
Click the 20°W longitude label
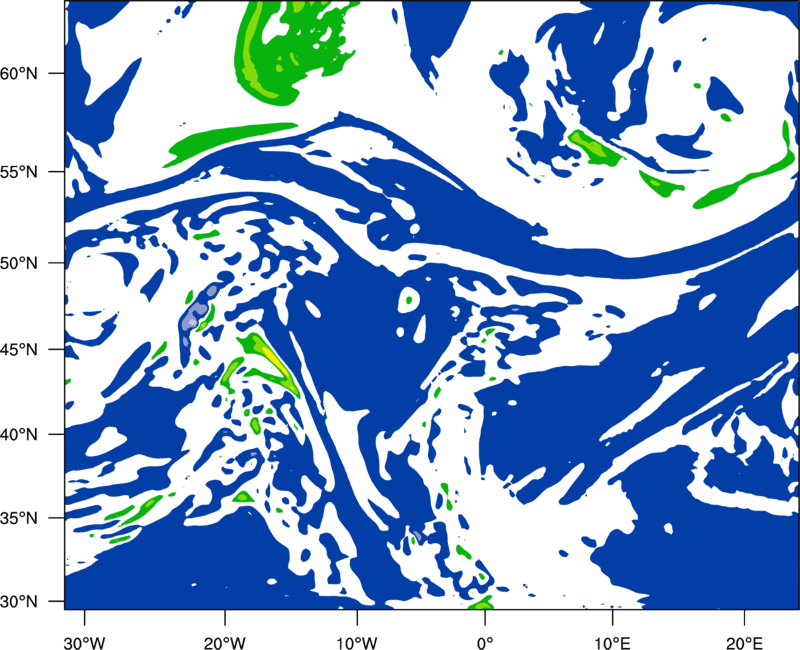[224, 643]
